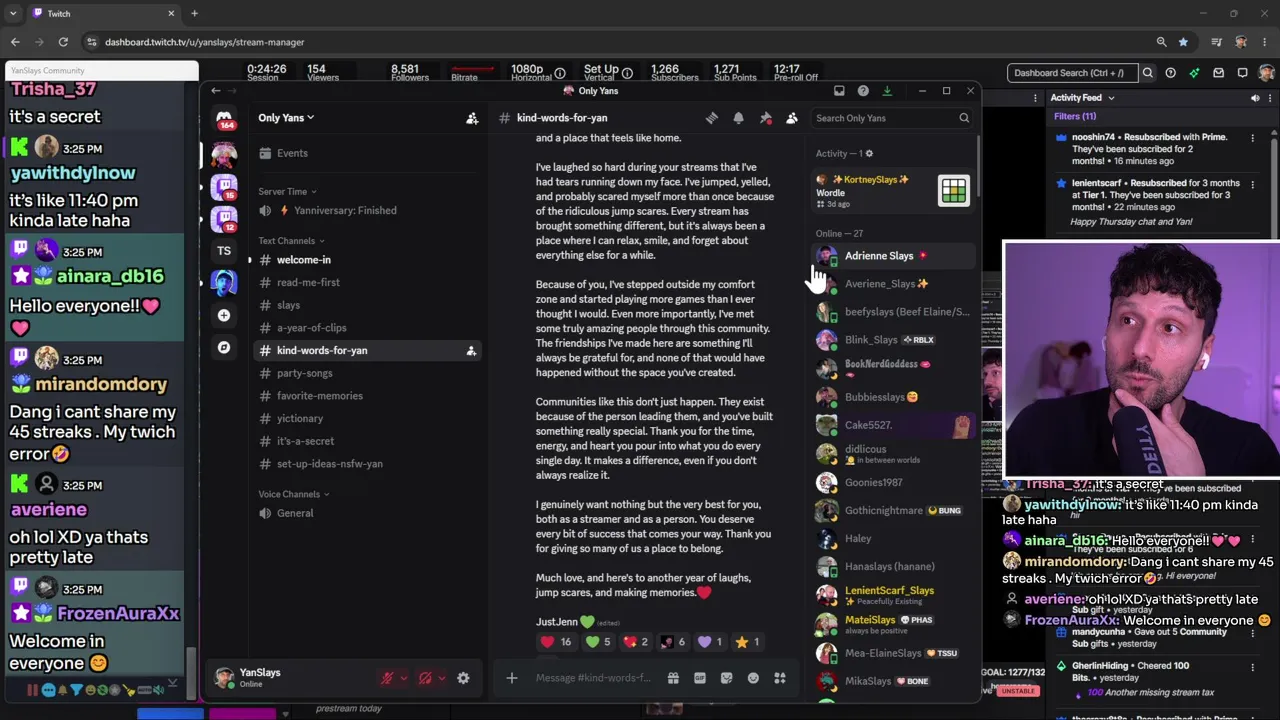The width and height of the screenshot is (1280, 720).
Task: Toggle the purple heart reaction
Action: pyautogui.click(x=709, y=642)
